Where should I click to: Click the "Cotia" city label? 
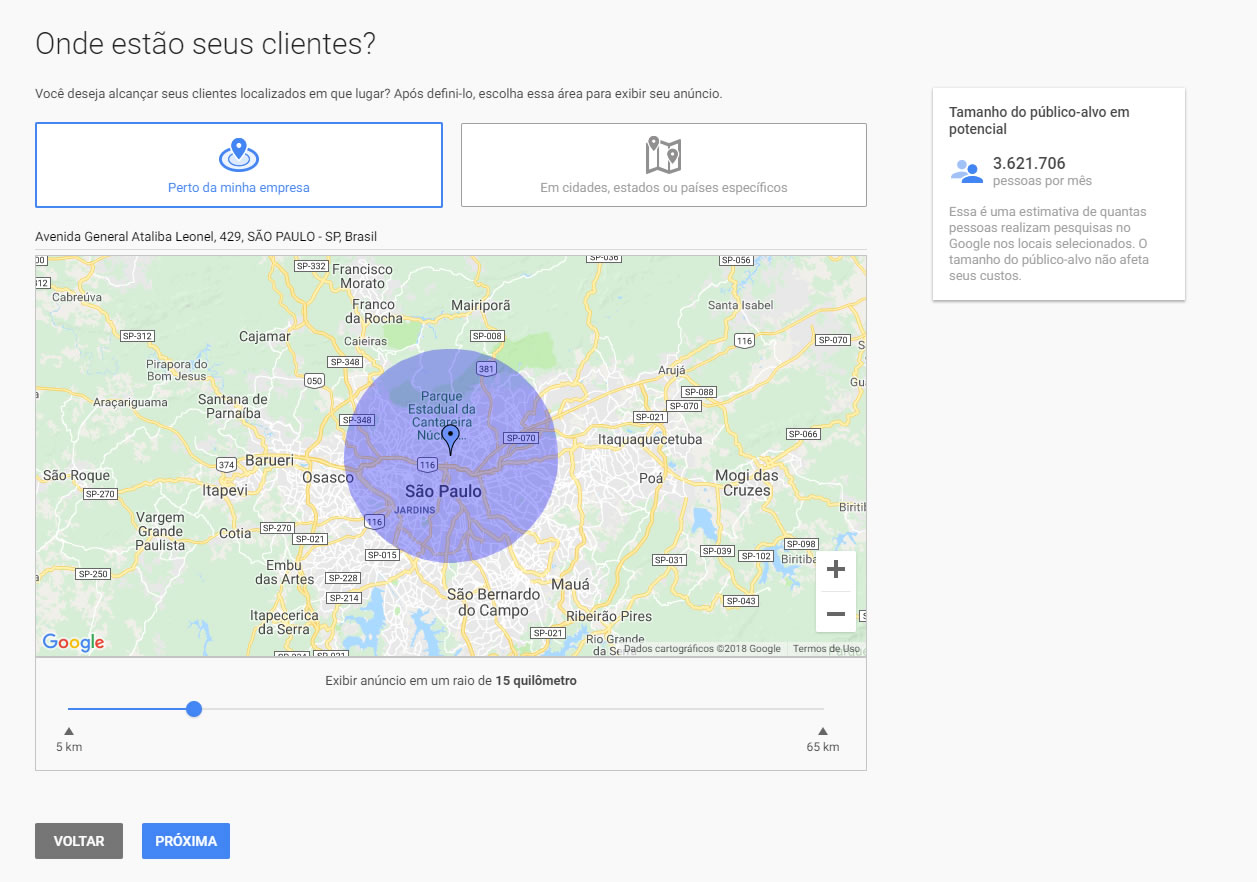click(235, 533)
